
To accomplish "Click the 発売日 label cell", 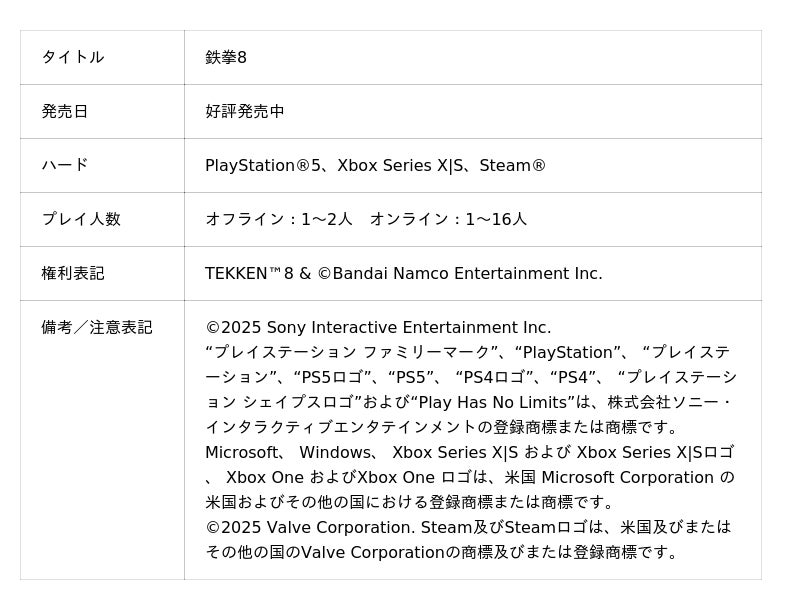I will pyautogui.click(x=64, y=111).
